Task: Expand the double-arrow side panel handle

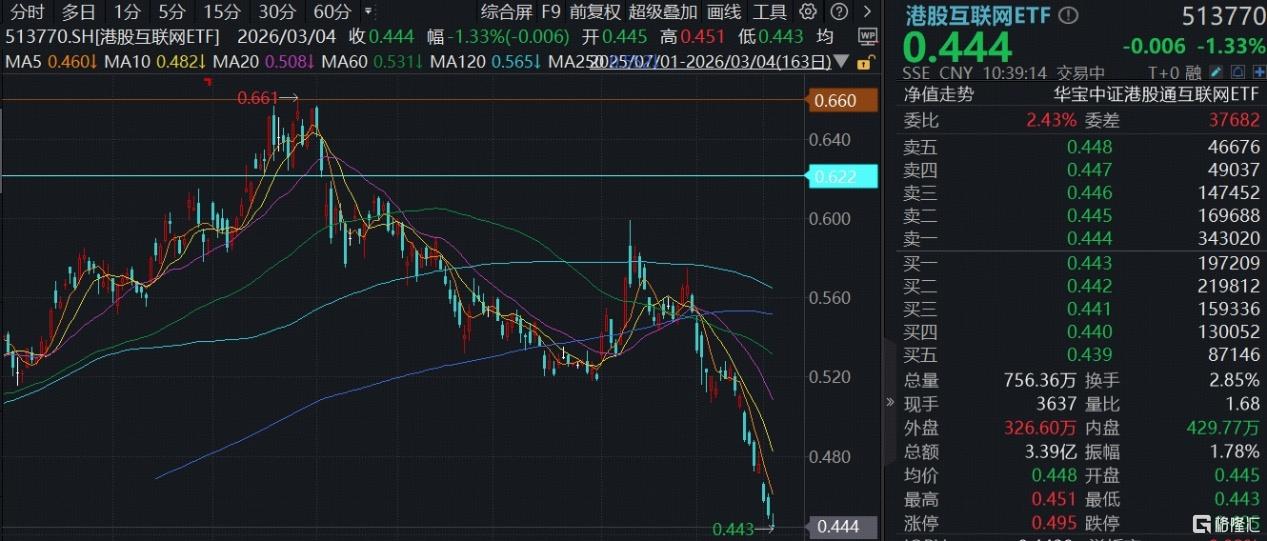Action: coord(890,402)
